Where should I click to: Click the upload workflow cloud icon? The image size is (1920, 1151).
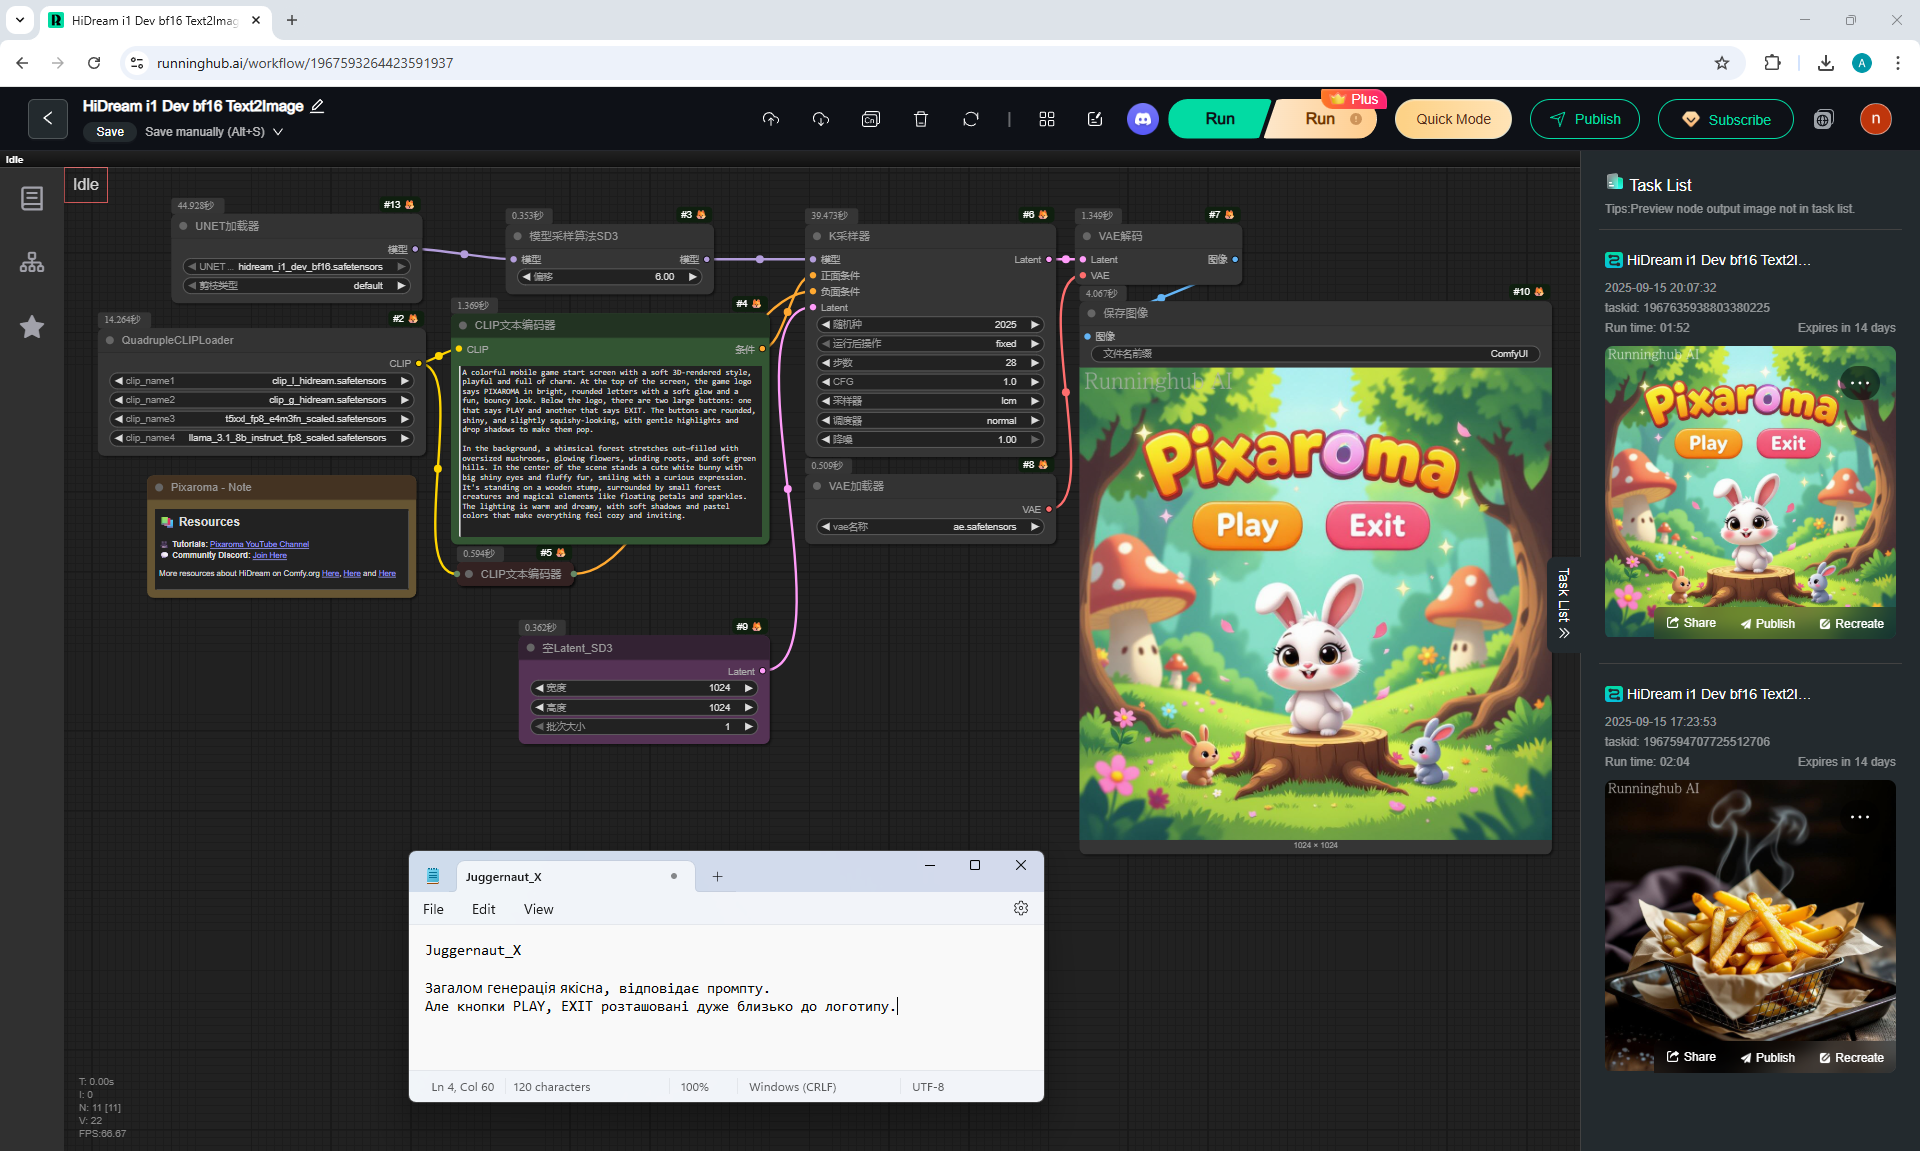coord(770,119)
